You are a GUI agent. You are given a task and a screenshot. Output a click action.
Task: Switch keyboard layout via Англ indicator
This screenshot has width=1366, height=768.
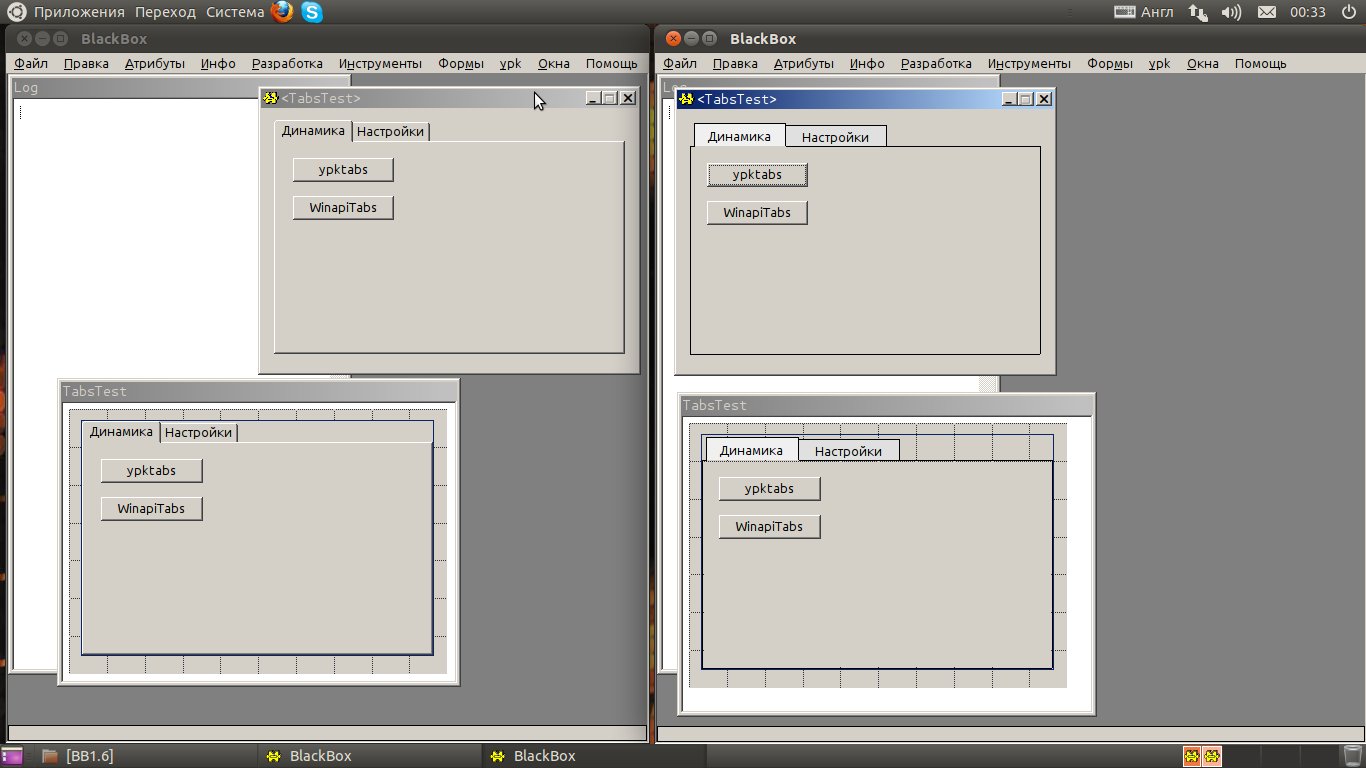point(1146,12)
